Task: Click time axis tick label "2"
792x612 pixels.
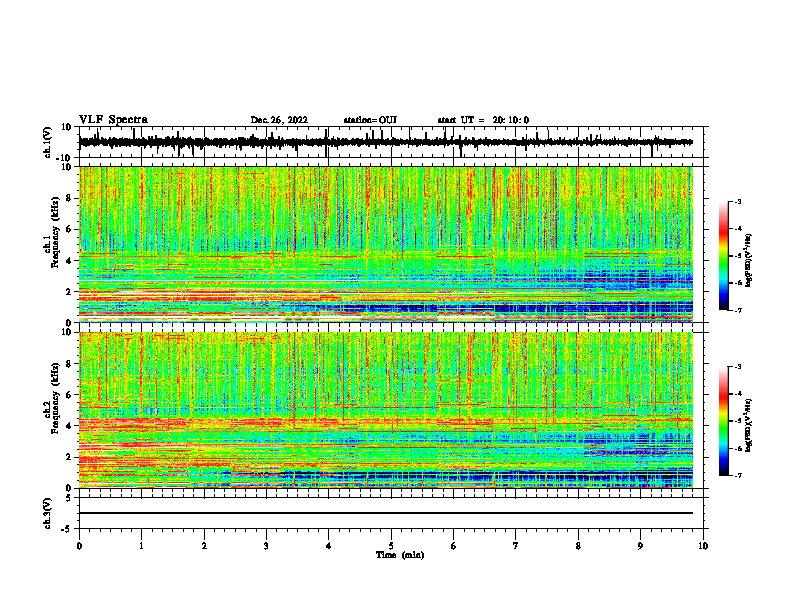Action: (204, 546)
